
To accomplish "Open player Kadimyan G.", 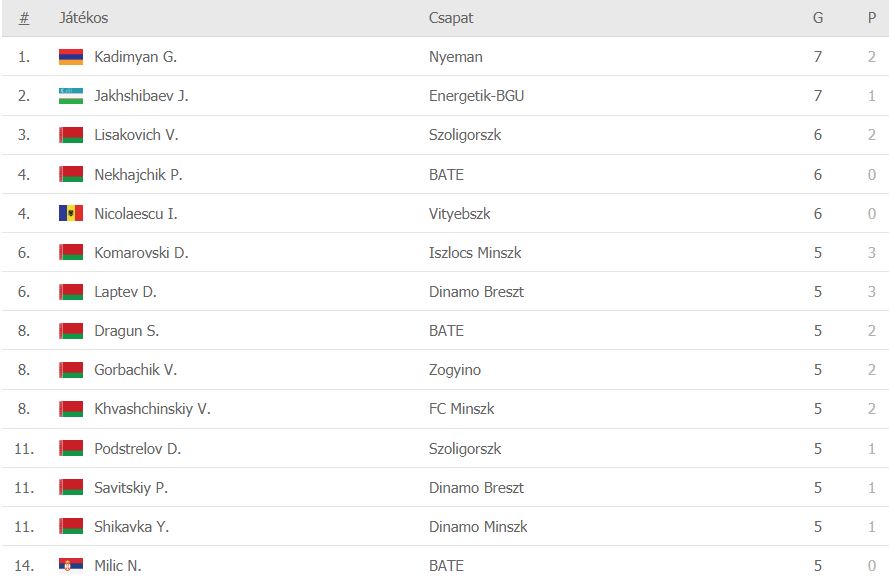I will click(x=136, y=57).
